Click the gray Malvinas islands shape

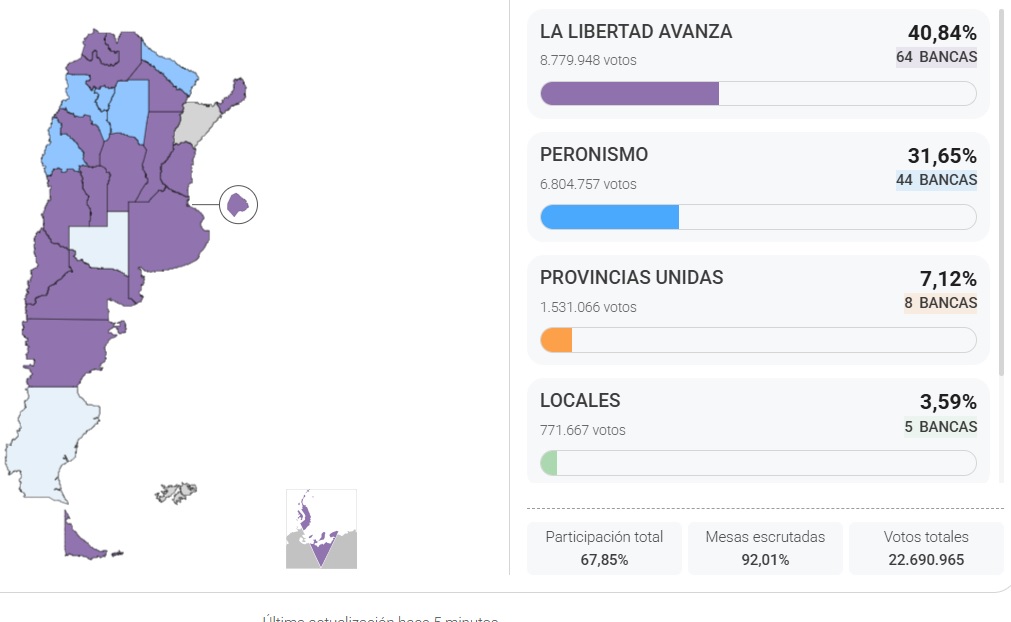tap(176, 492)
